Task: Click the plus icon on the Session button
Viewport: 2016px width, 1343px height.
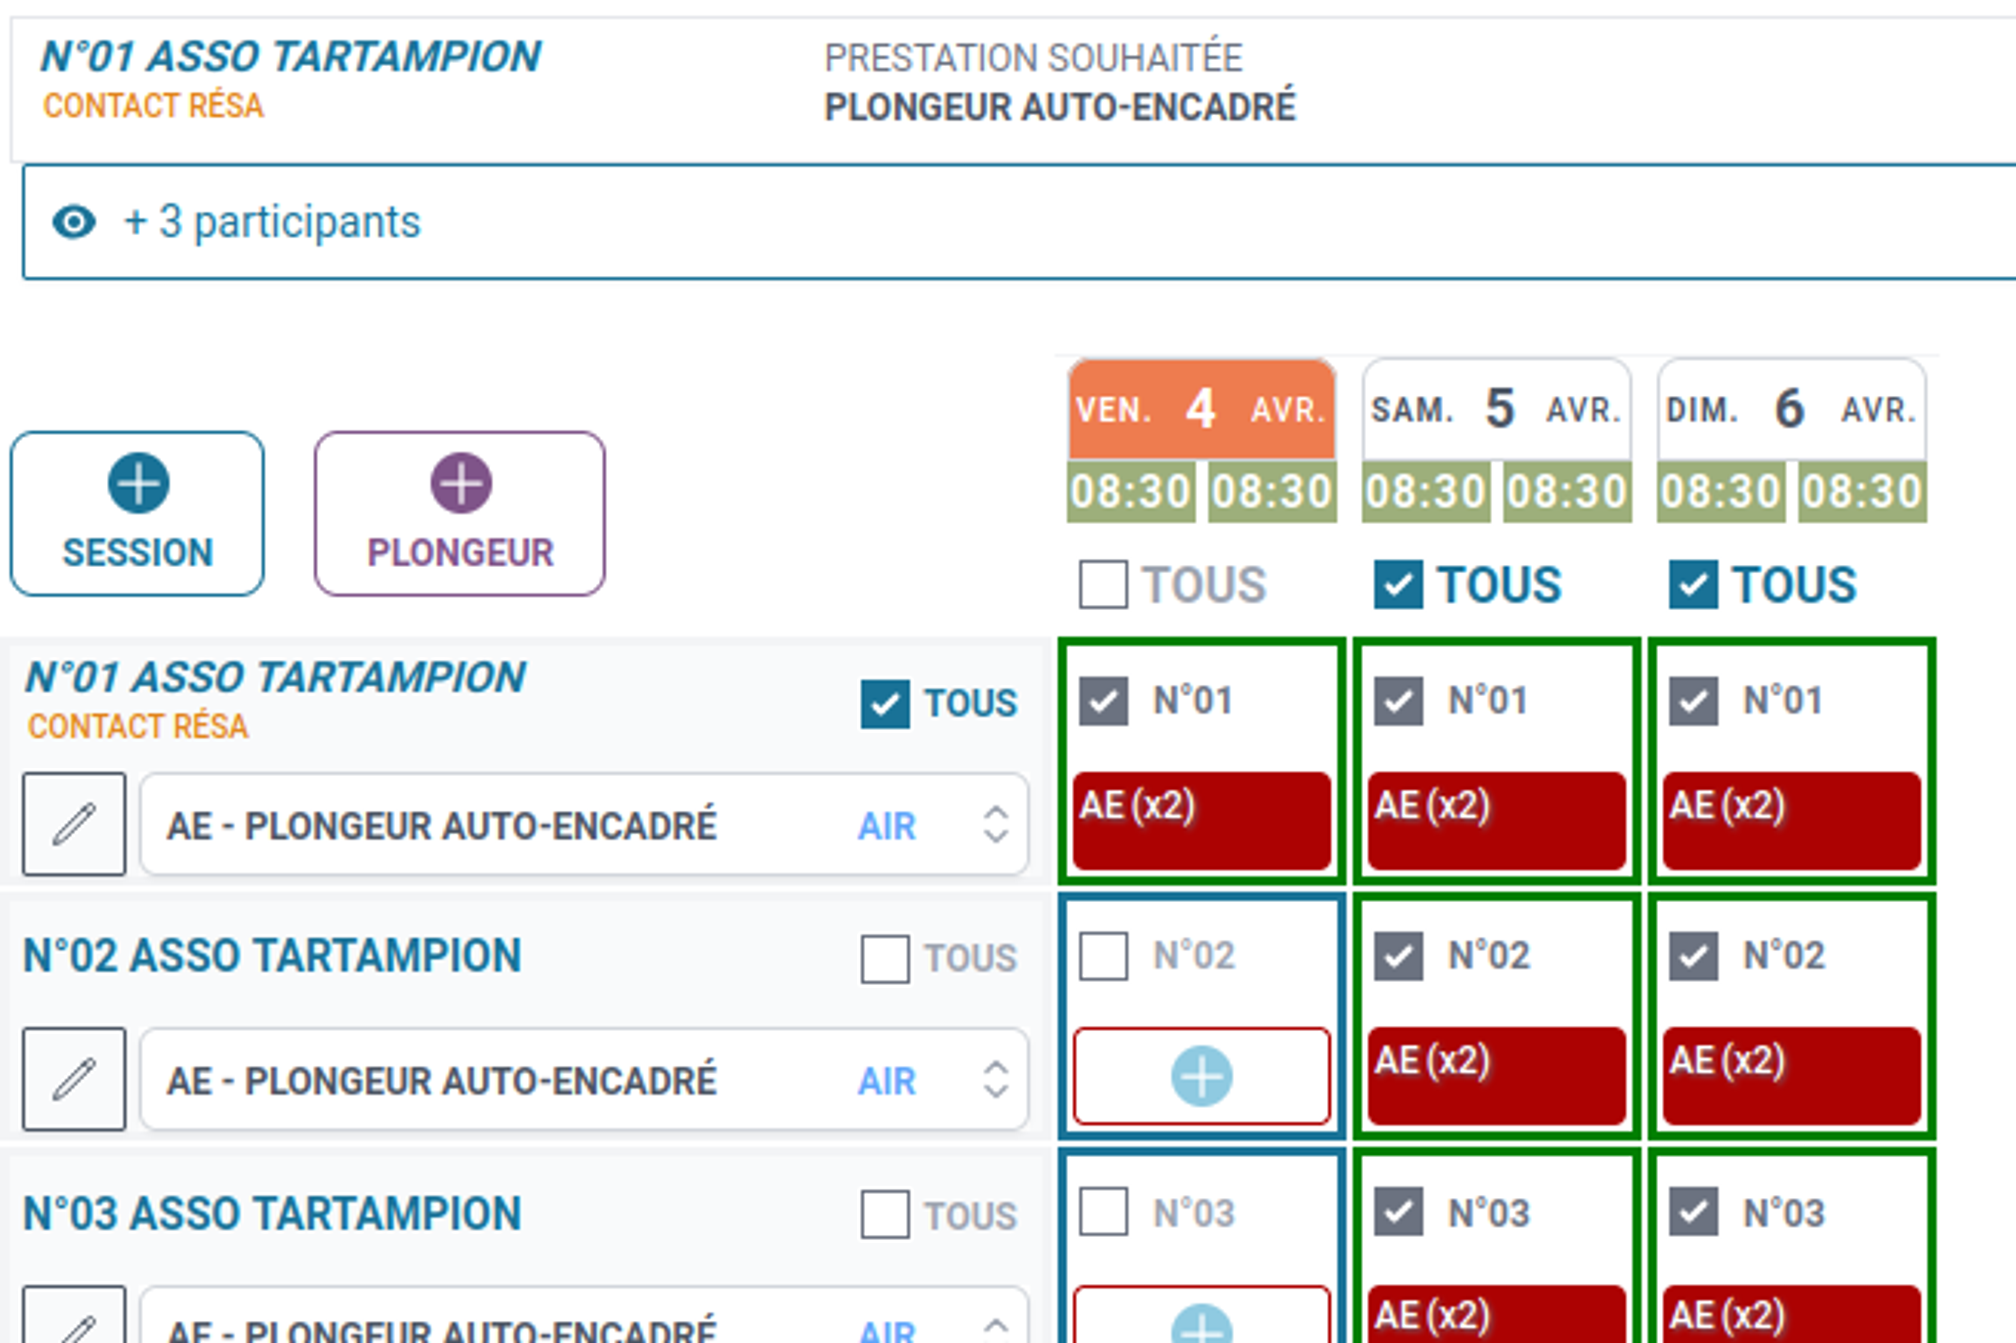Action: coord(138,483)
